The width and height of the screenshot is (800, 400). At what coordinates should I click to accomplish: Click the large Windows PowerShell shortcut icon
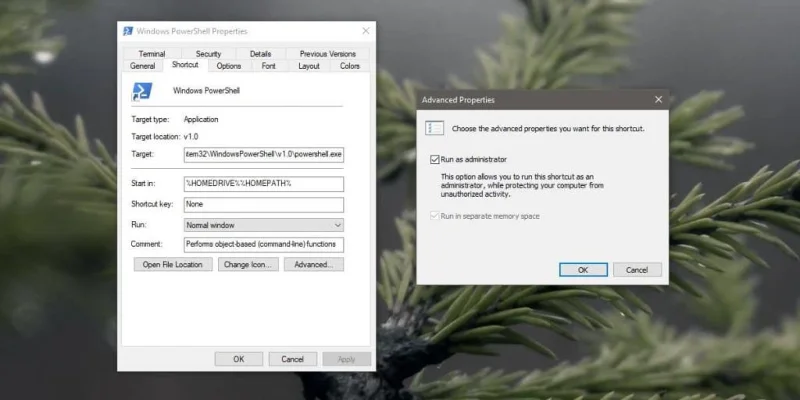(x=142, y=92)
